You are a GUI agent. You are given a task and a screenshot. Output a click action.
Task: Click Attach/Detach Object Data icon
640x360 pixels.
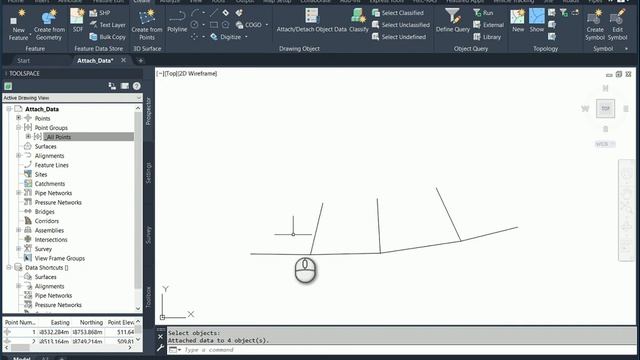point(311,21)
